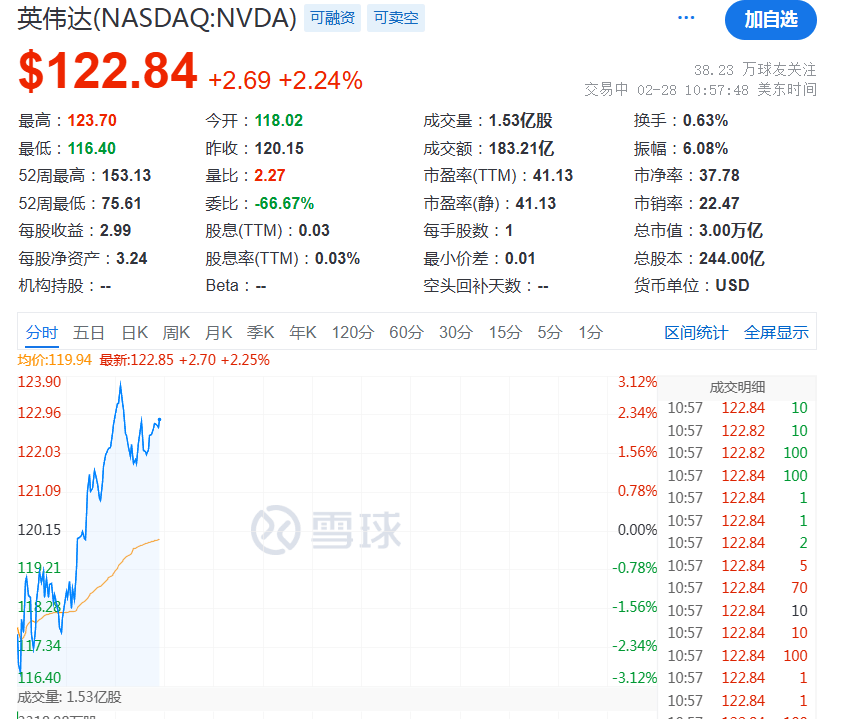Click the trade row with volume 5
The height and width of the screenshot is (719, 842).
click(737, 565)
